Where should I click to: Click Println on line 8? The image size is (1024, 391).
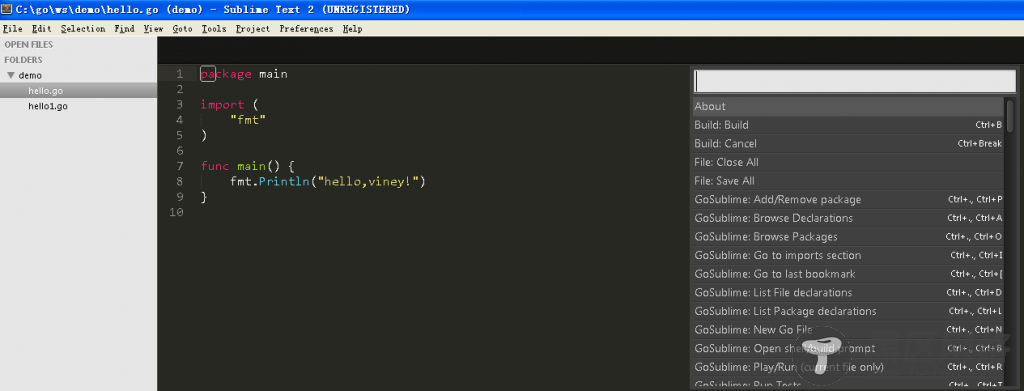[x=284, y=181]
